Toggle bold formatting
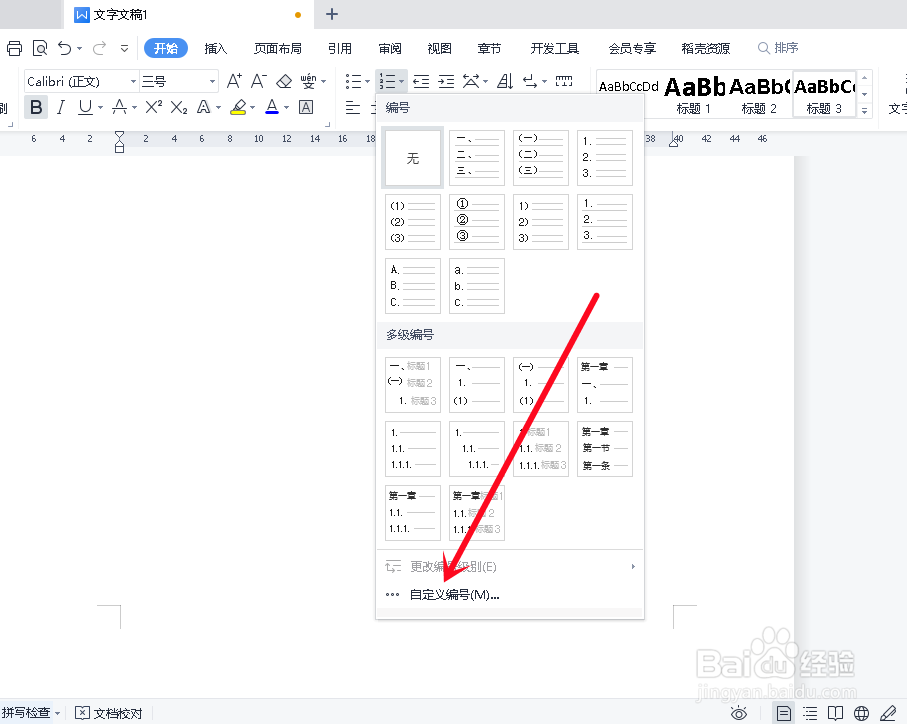This screenshot has width=907, height=724. 36,107
